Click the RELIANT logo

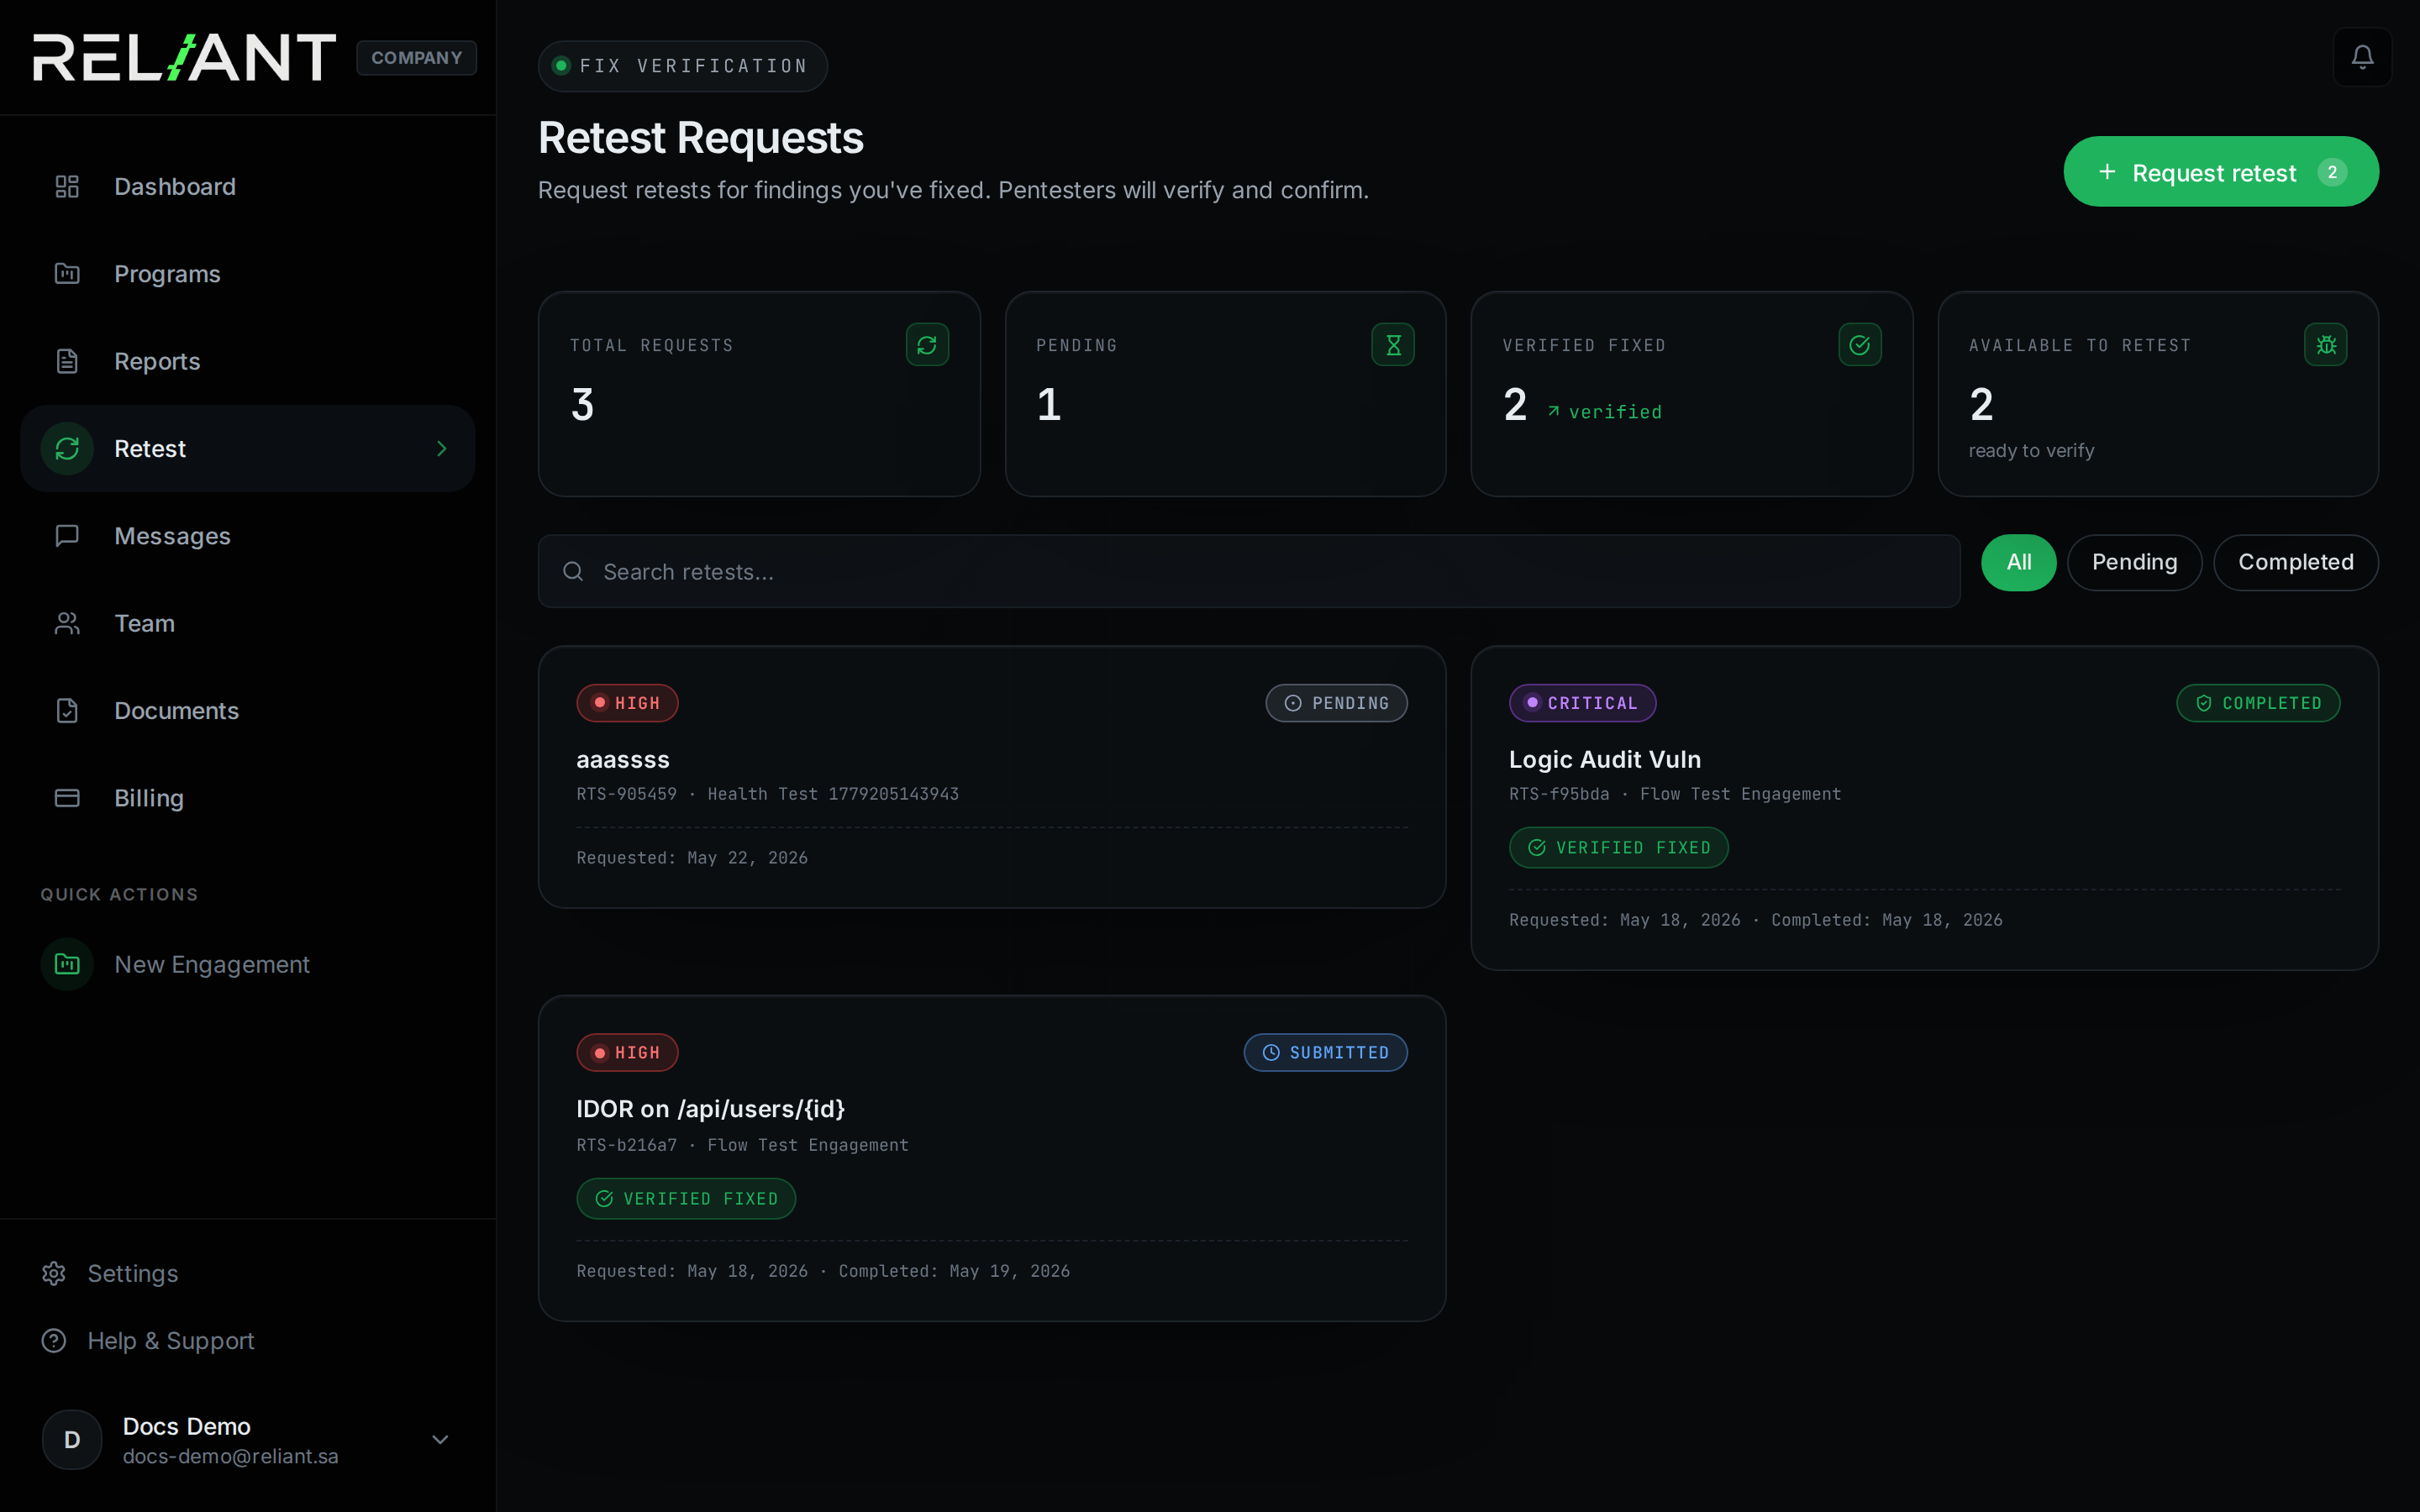(x=185, y=57)
